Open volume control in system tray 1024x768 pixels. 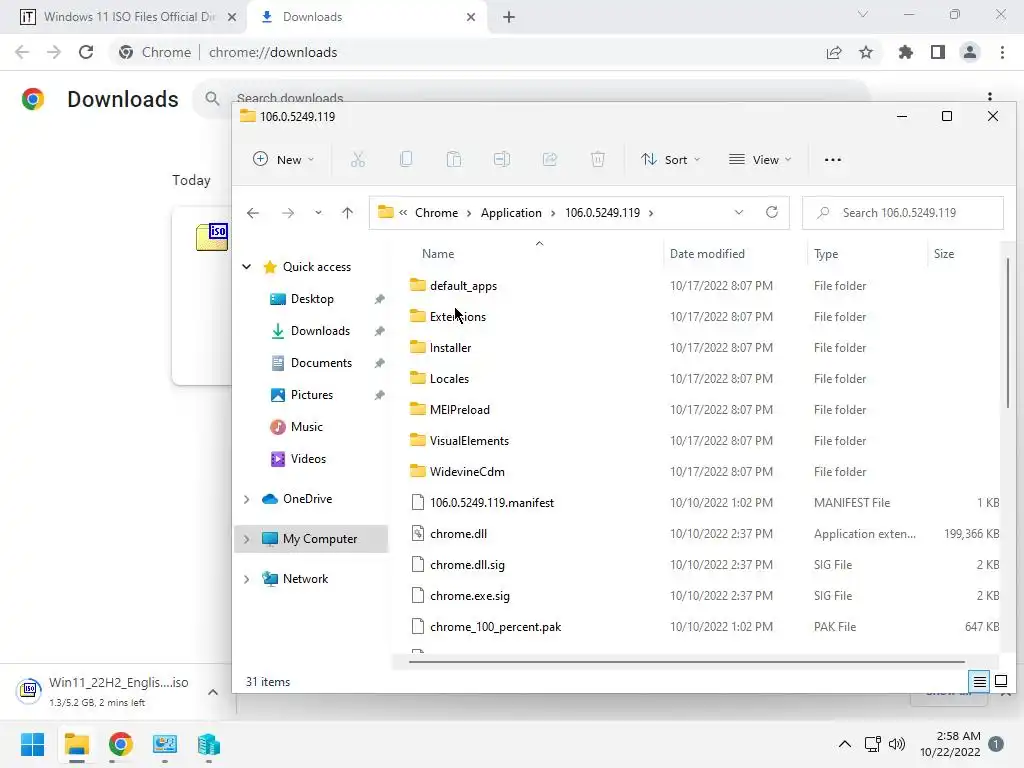tap(897, 744)
